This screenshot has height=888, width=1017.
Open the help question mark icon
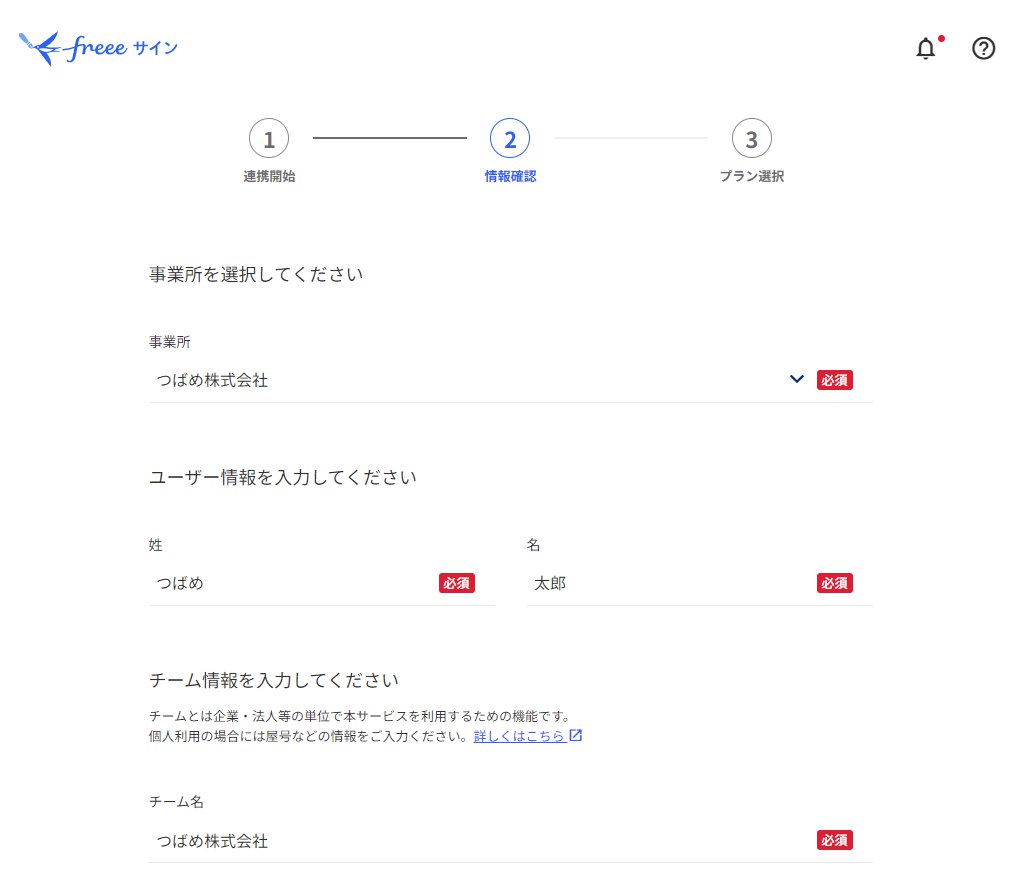pyautogui.click(x=983, y=49)
